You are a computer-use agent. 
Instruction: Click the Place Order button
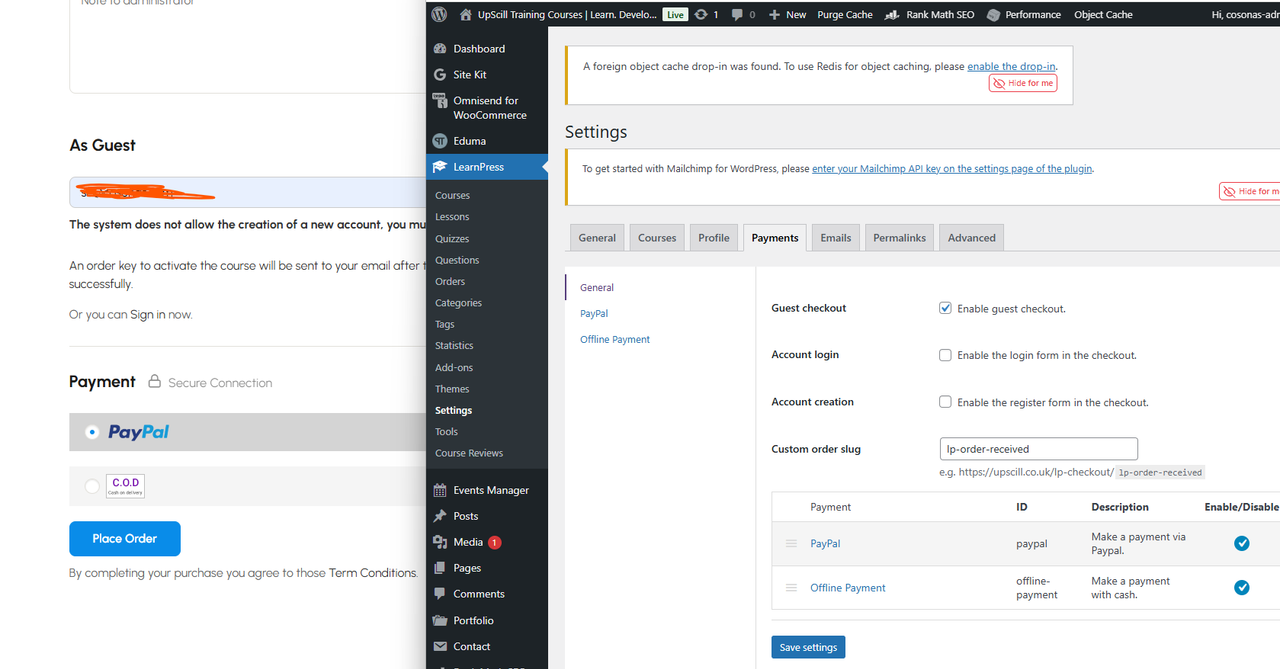click(125, 538)
